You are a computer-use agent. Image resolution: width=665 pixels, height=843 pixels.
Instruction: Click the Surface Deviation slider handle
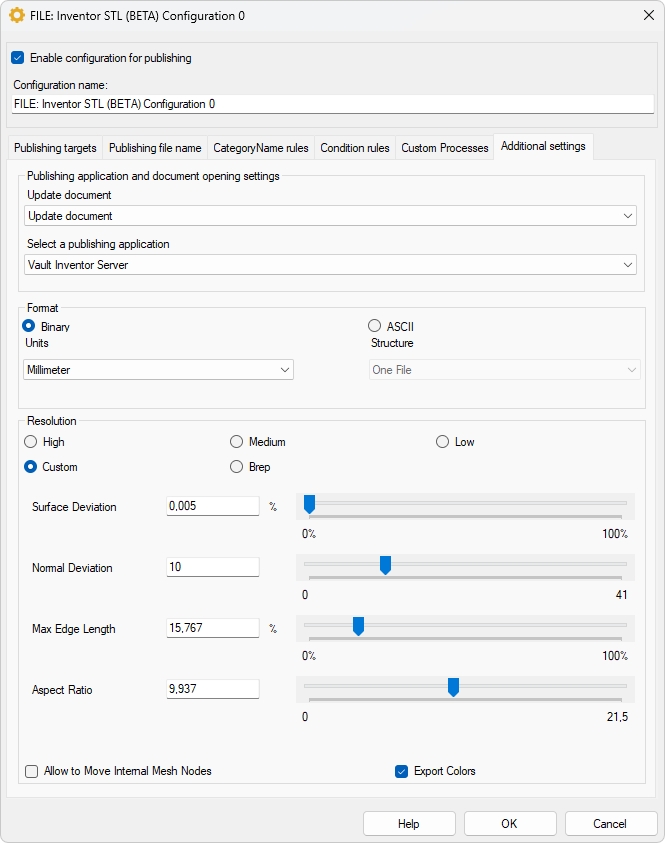310,504
